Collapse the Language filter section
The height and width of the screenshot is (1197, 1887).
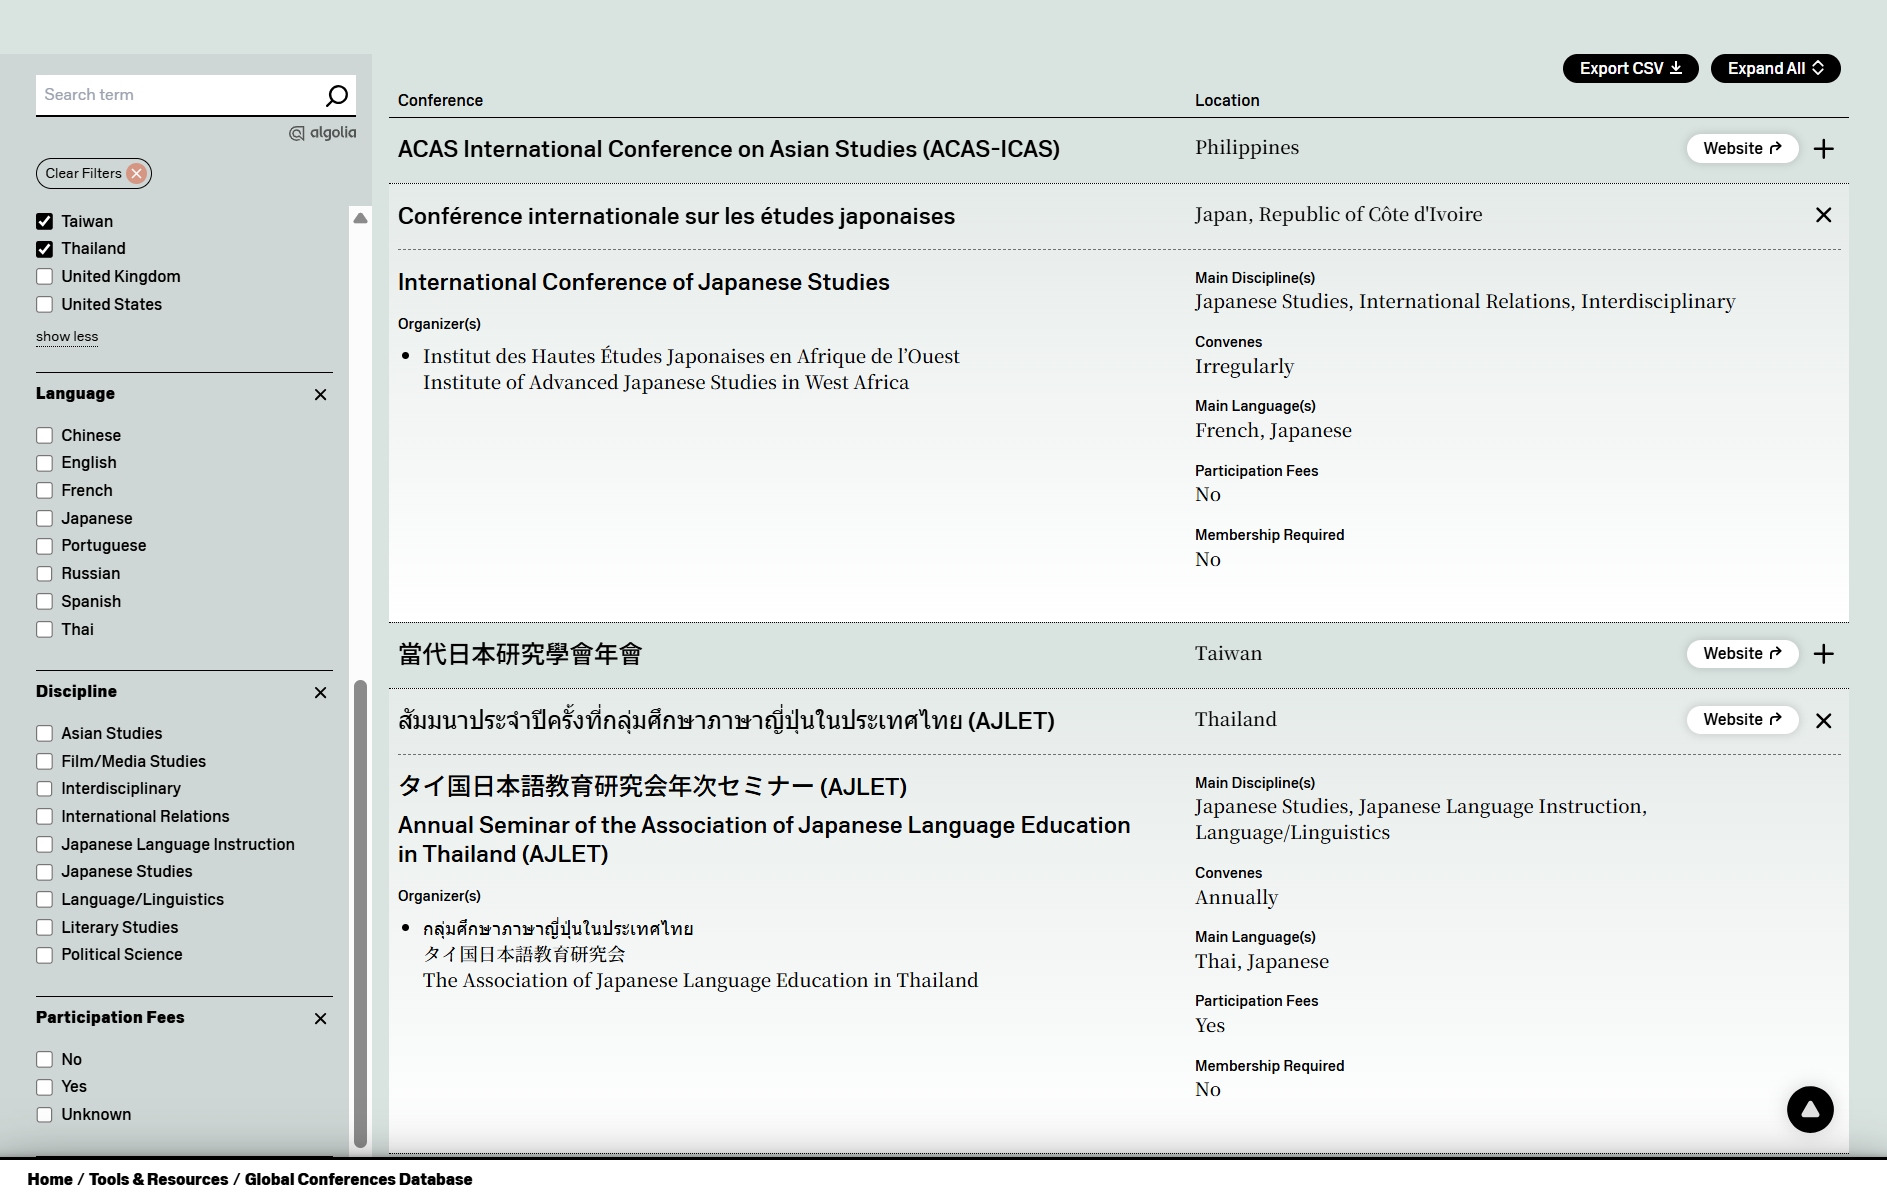click(x=320, y=395)
